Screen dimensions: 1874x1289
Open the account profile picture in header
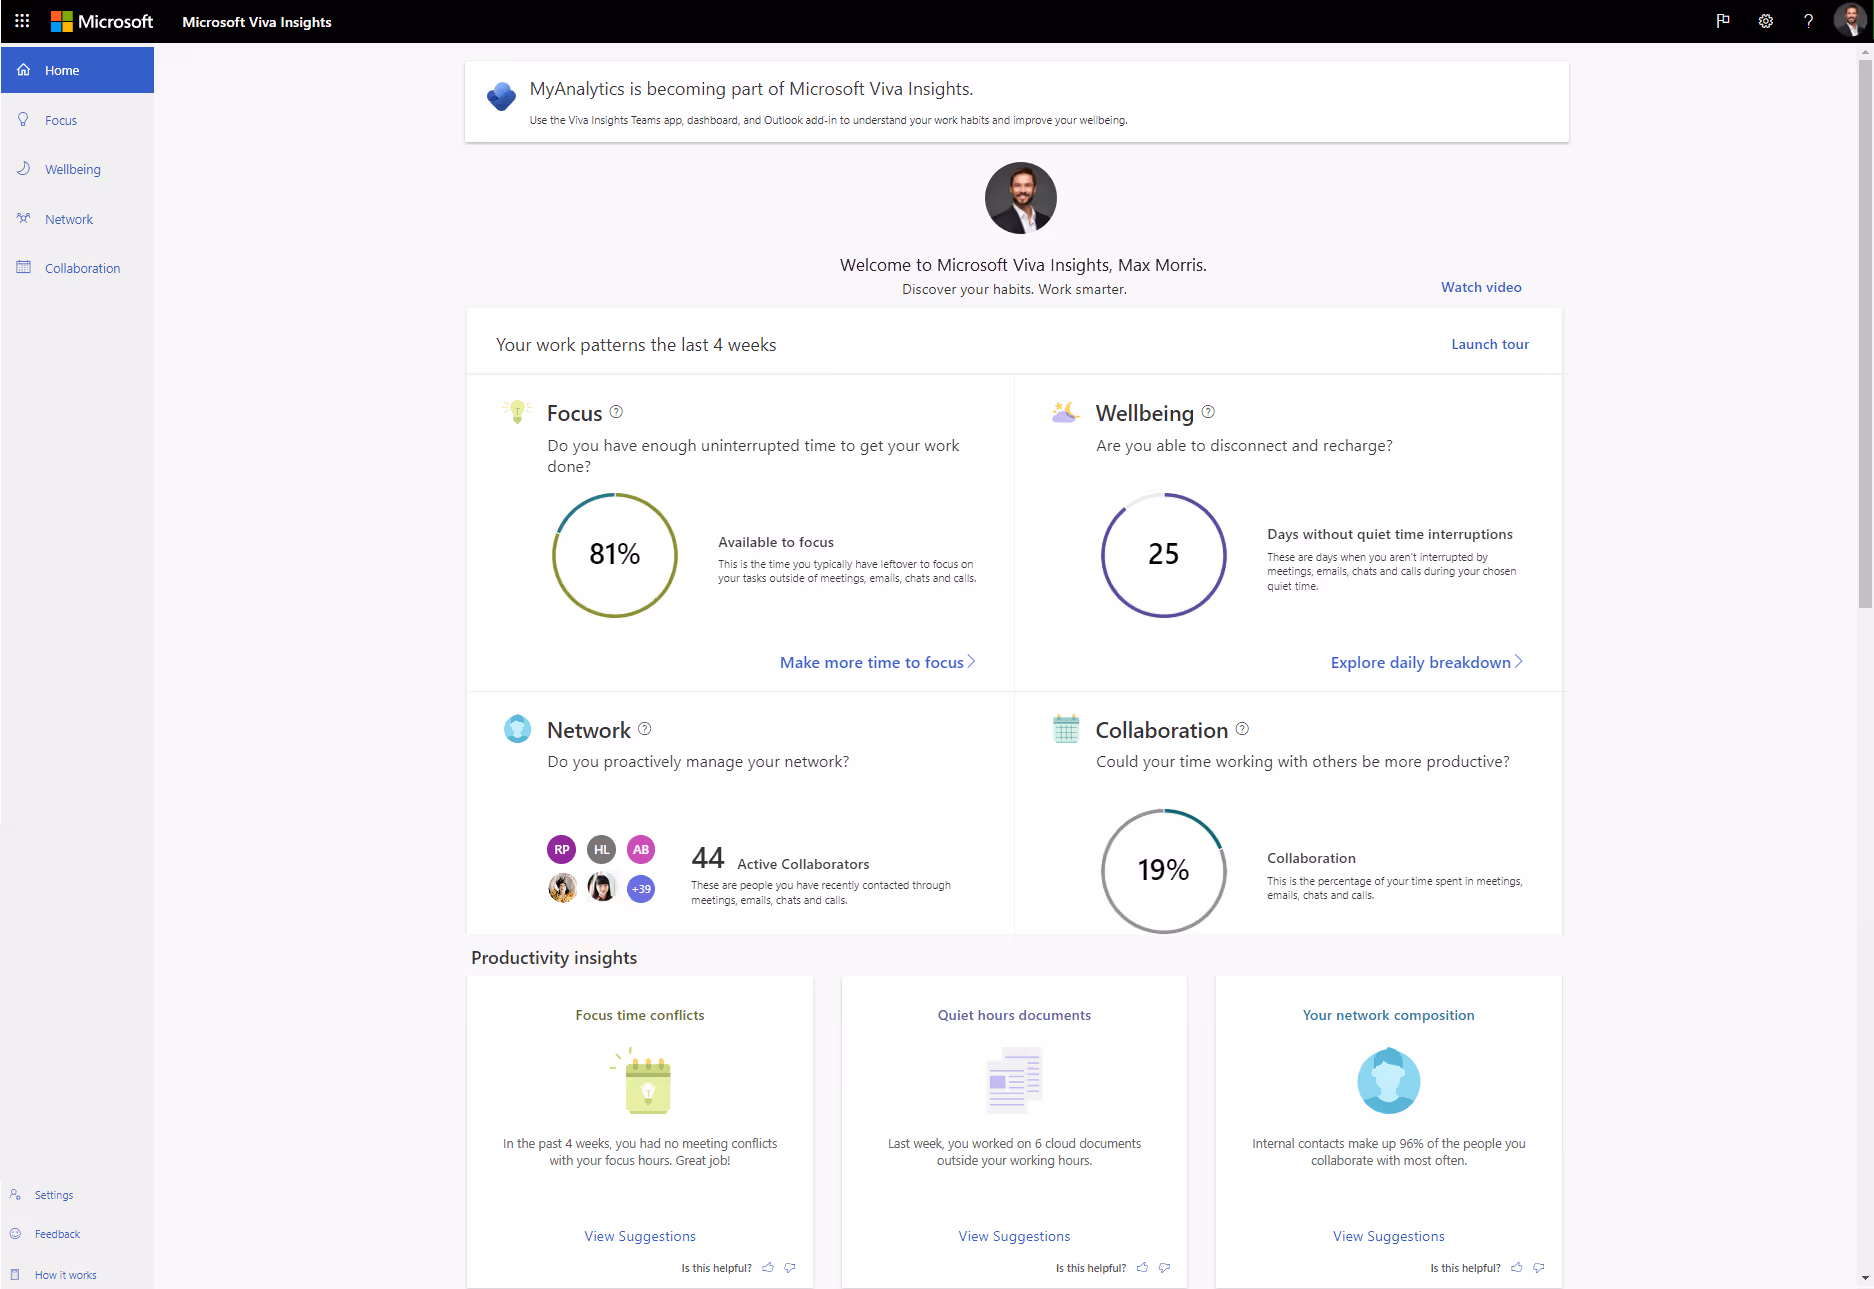[1850, 20]
